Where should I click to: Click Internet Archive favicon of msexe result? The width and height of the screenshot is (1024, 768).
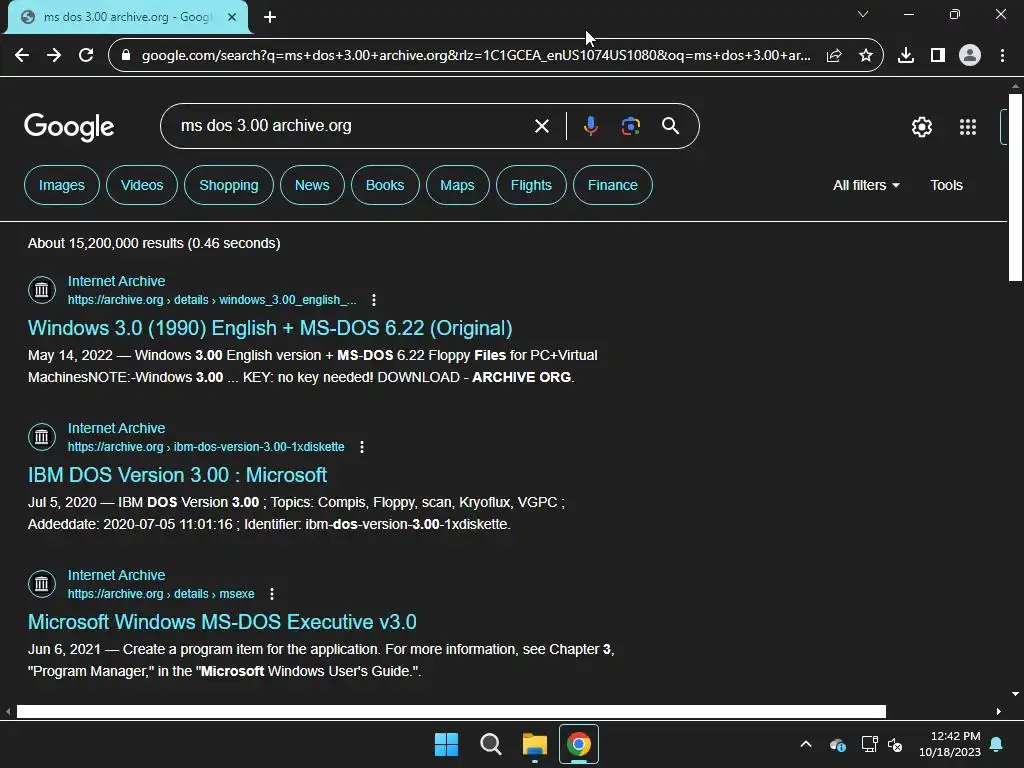[x=42, y=583]
